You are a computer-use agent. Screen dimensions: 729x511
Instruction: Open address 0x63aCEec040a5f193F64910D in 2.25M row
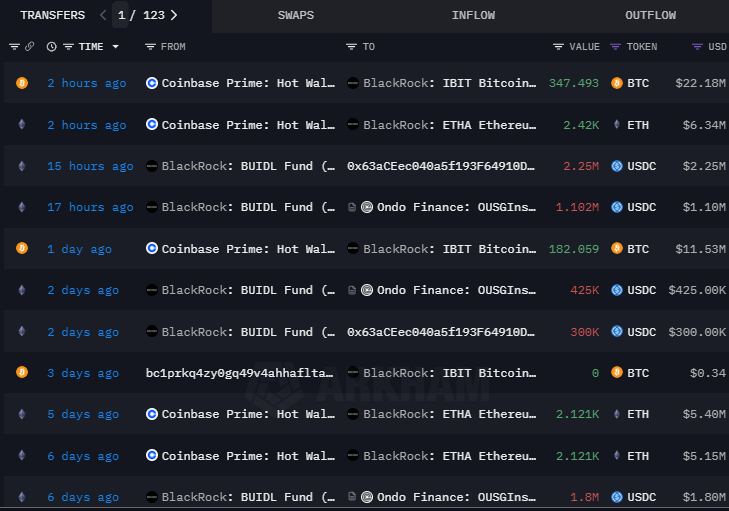click(x=441, y=166)
